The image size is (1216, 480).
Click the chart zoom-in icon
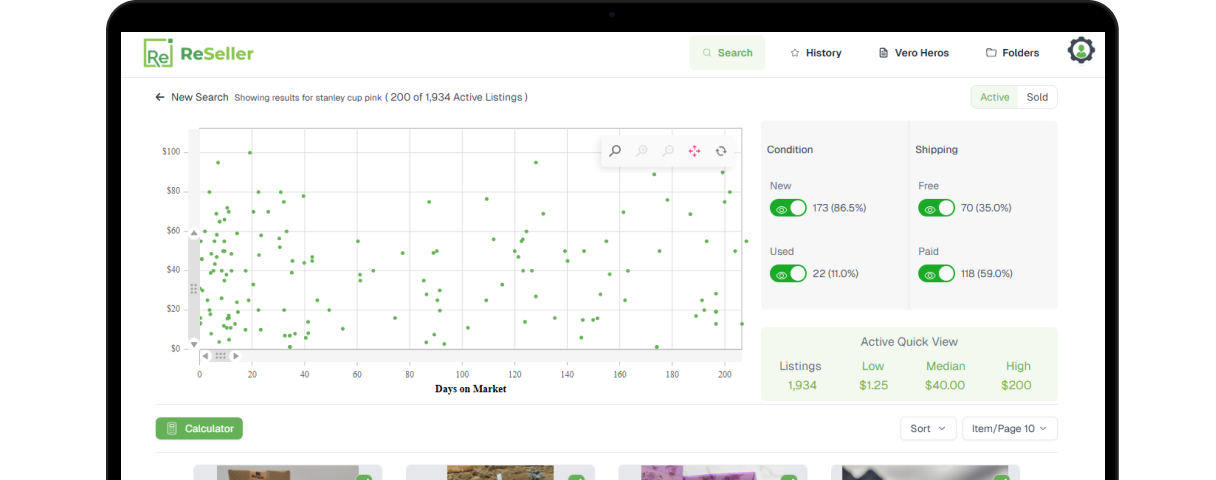tap(642, 151)
